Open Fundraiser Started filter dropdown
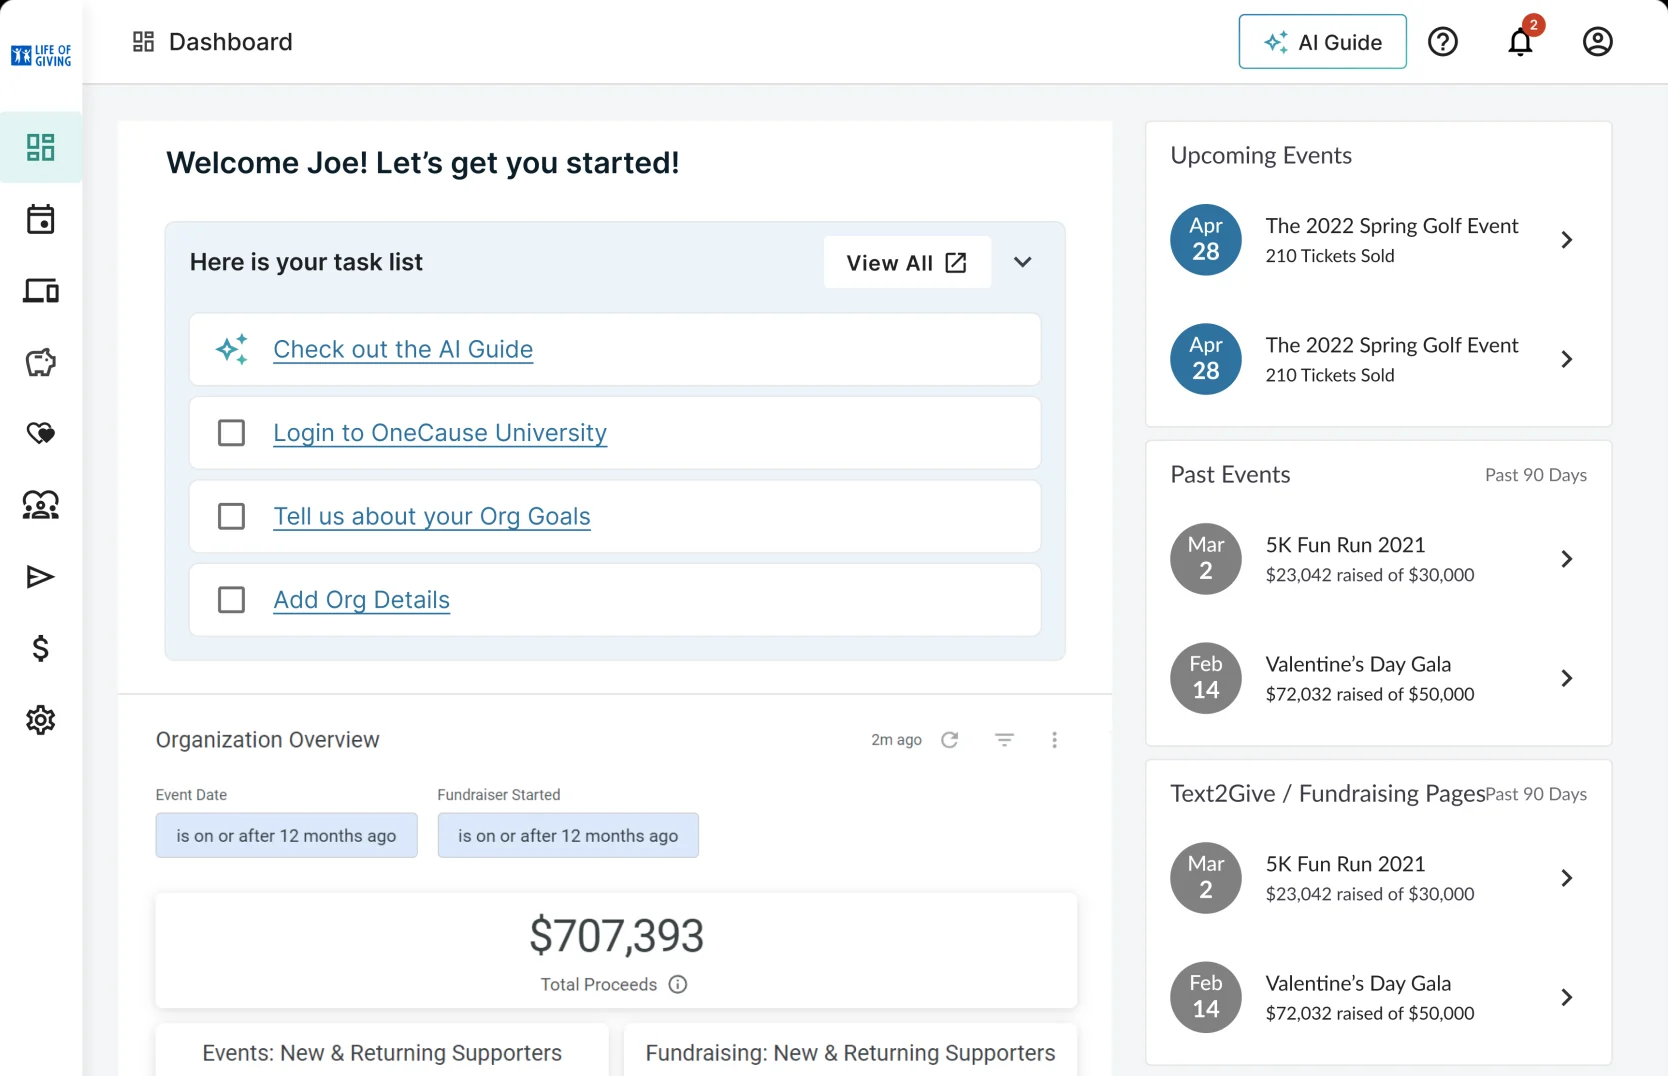 tap(568, 835)
